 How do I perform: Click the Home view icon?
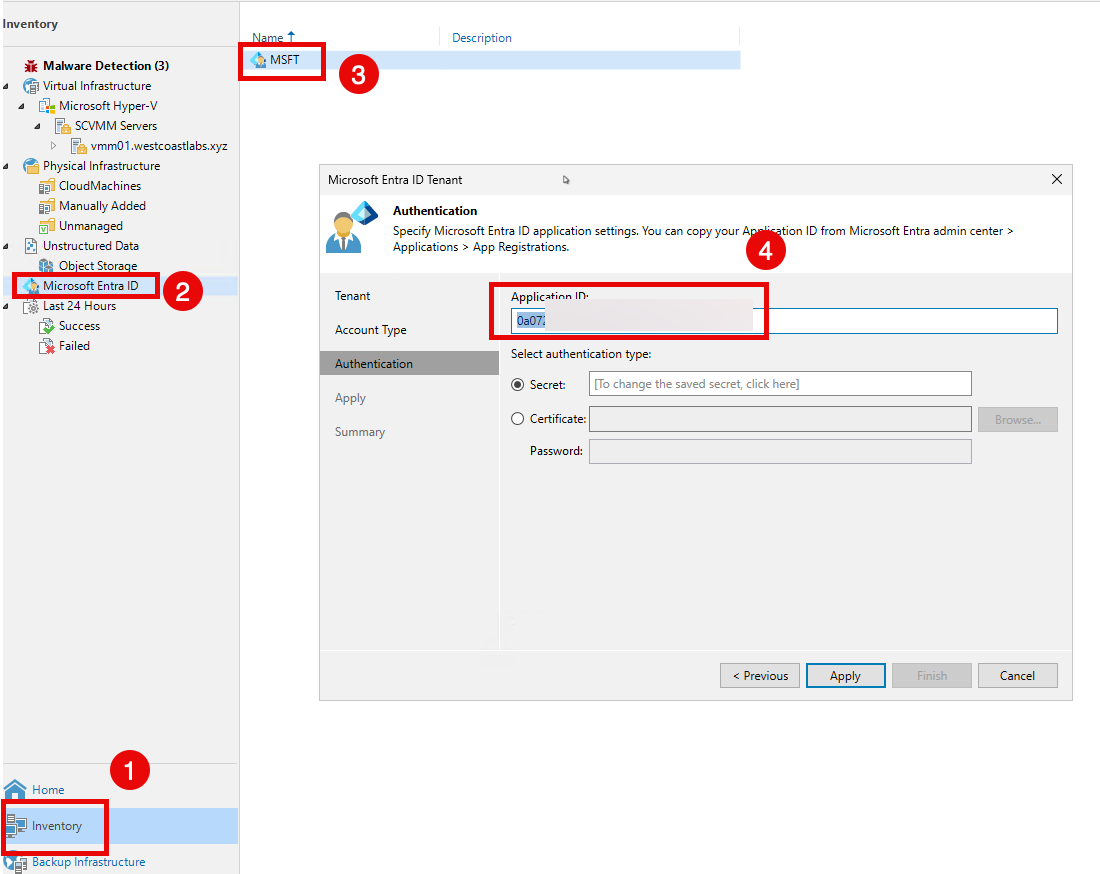pos(15,790)
